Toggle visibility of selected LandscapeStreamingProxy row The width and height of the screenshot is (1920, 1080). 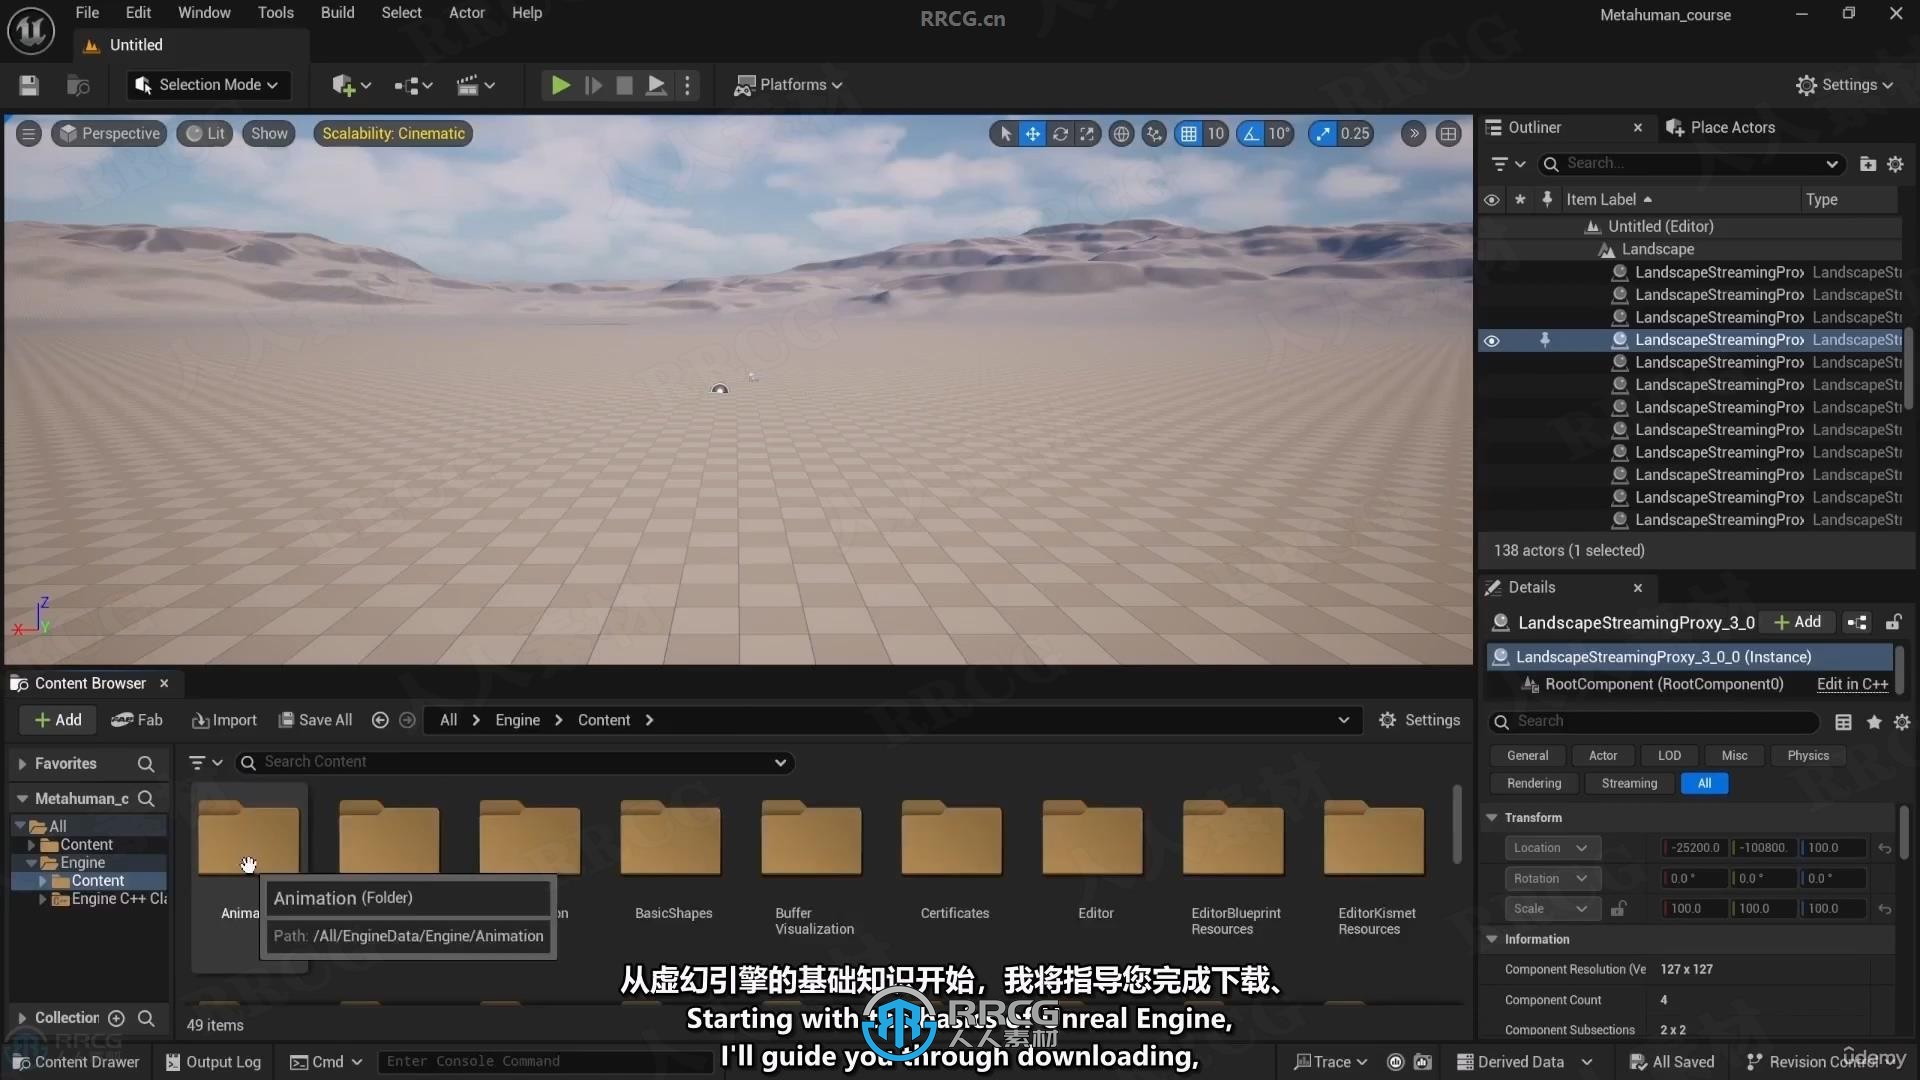tap(1491, 340)
